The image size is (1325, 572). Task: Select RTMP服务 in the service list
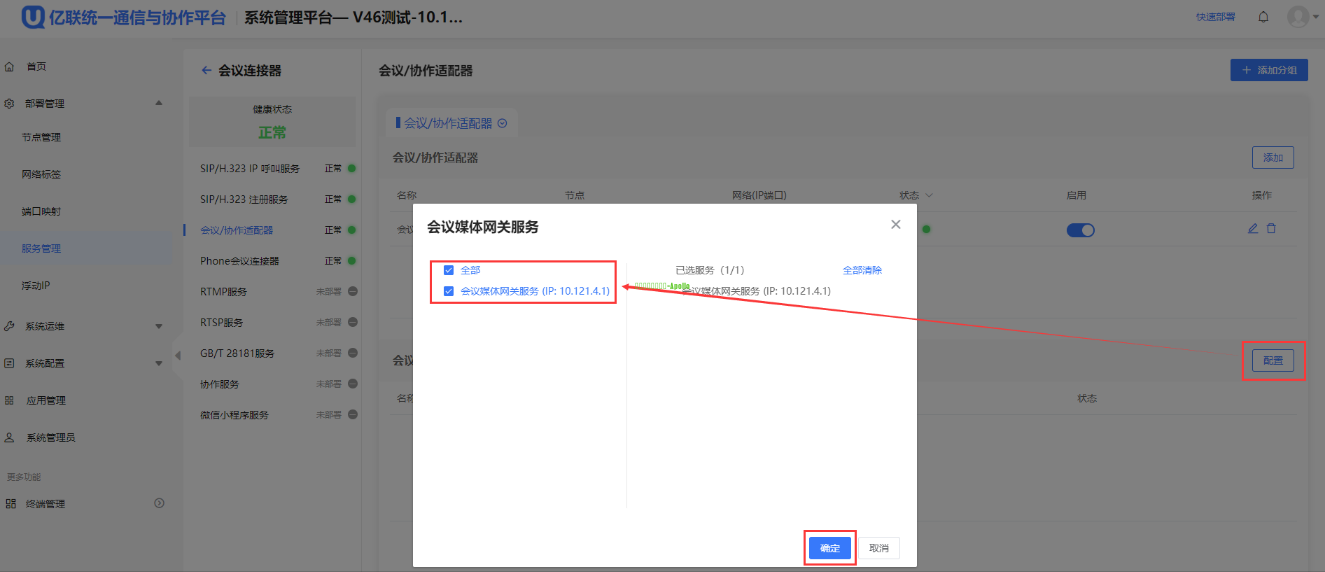(x=224, y=292)
